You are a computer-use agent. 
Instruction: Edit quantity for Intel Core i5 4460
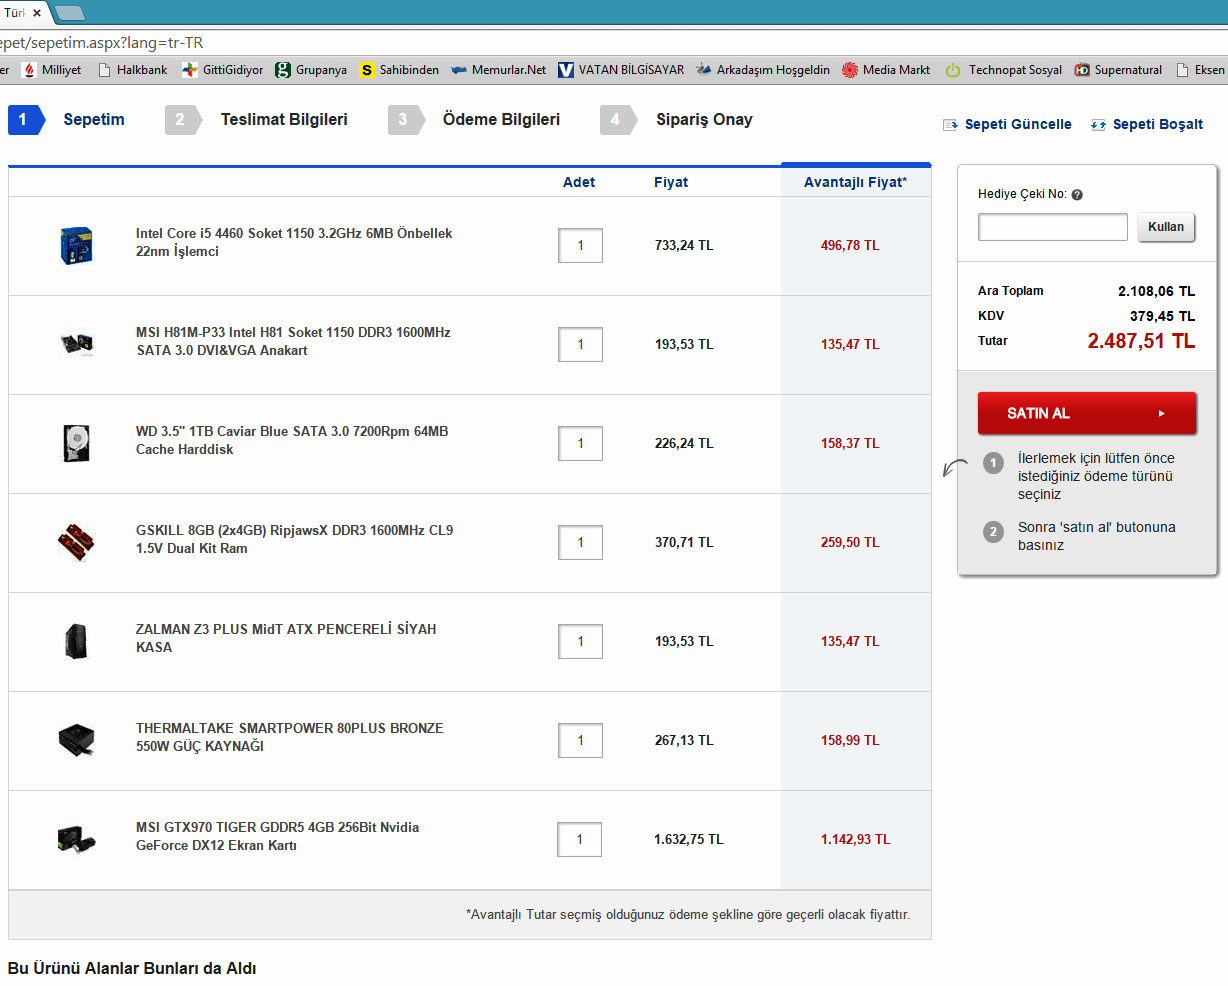(580, 245)
